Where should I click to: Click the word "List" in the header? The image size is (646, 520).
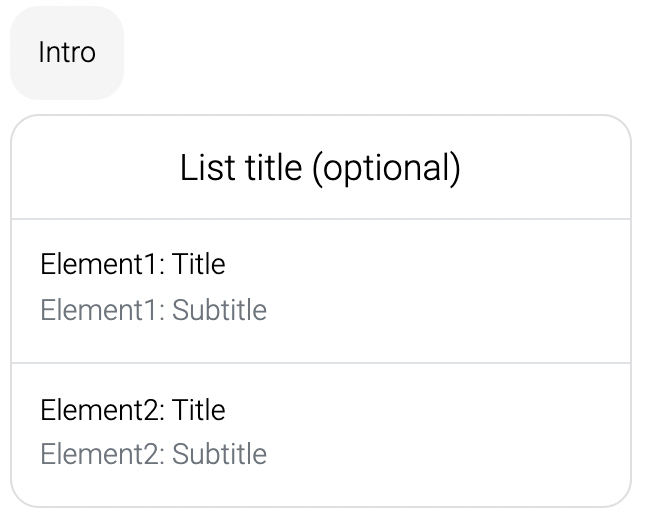click(207, 167)
